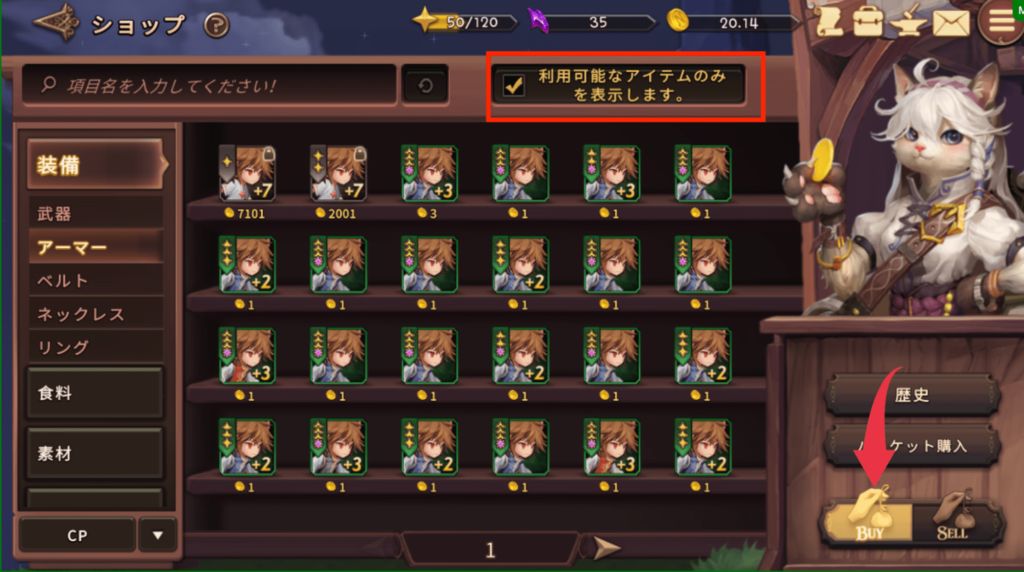Open the mail envelope icon
1024x572 pixels.
(x=950, y=24)
